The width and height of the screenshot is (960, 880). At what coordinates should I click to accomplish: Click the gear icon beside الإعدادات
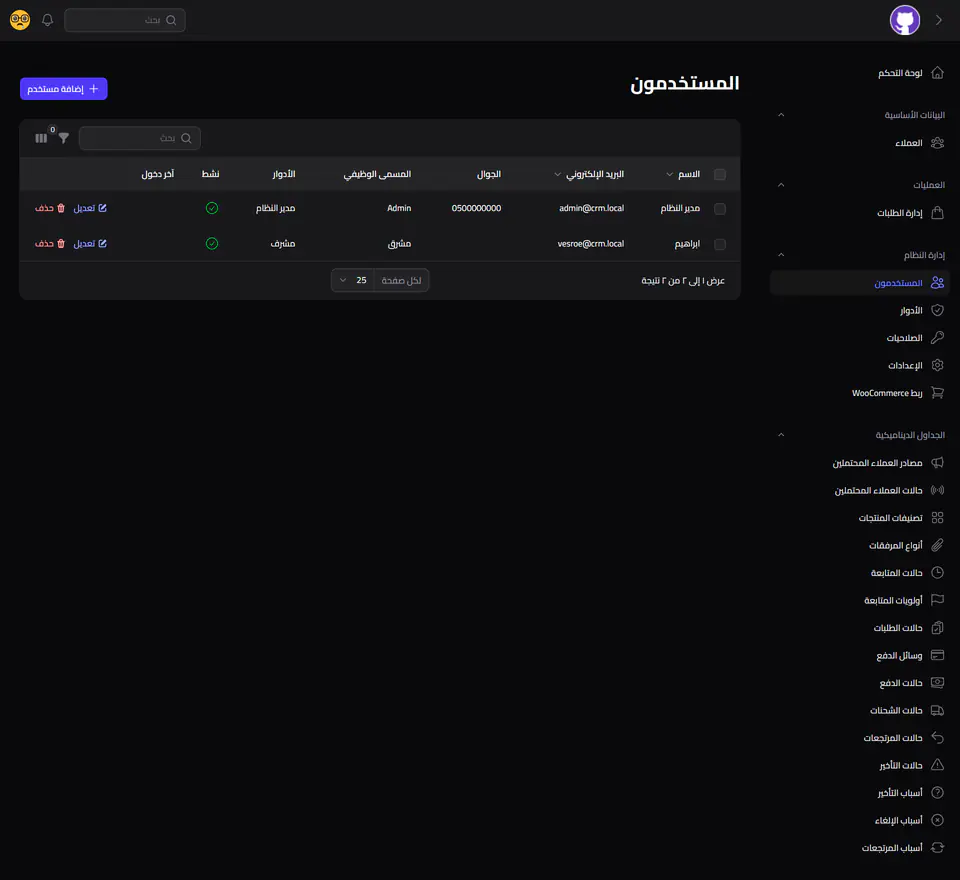point(937,365)
